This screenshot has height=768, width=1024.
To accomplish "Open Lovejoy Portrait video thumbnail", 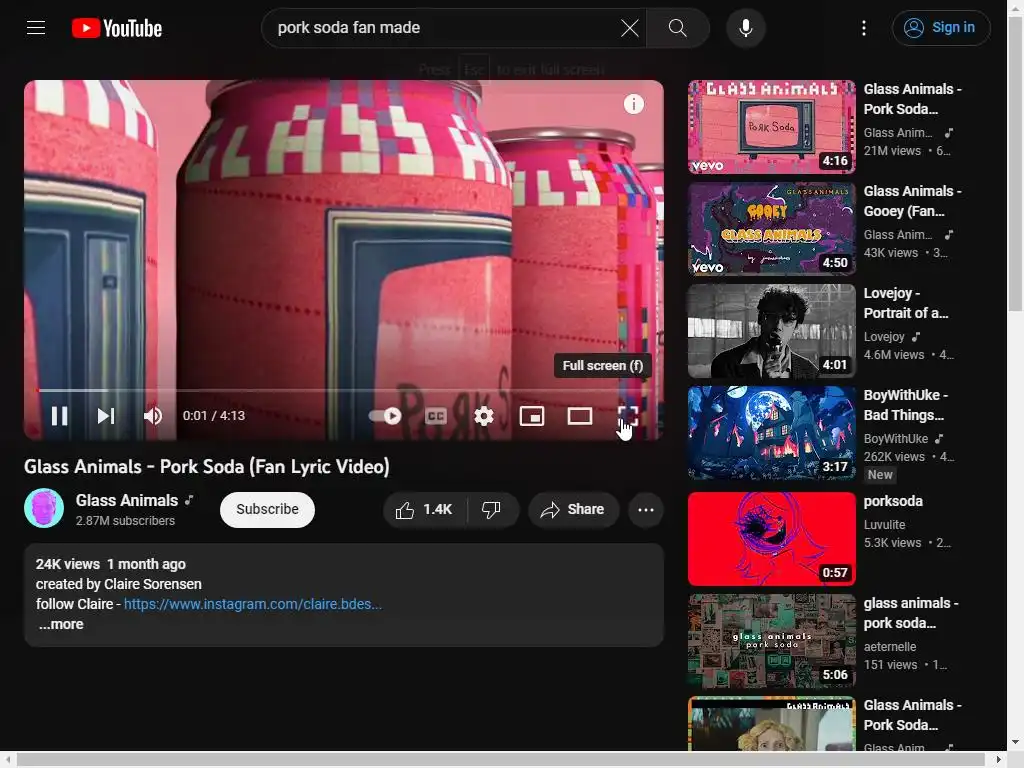I will (771, 331).
